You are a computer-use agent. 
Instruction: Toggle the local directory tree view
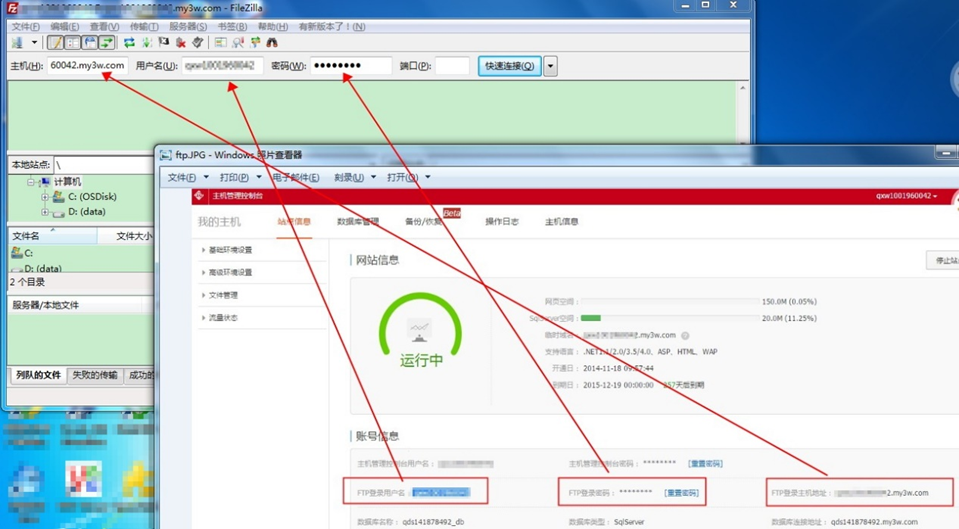pyautogui.click(x=72, y=43)
